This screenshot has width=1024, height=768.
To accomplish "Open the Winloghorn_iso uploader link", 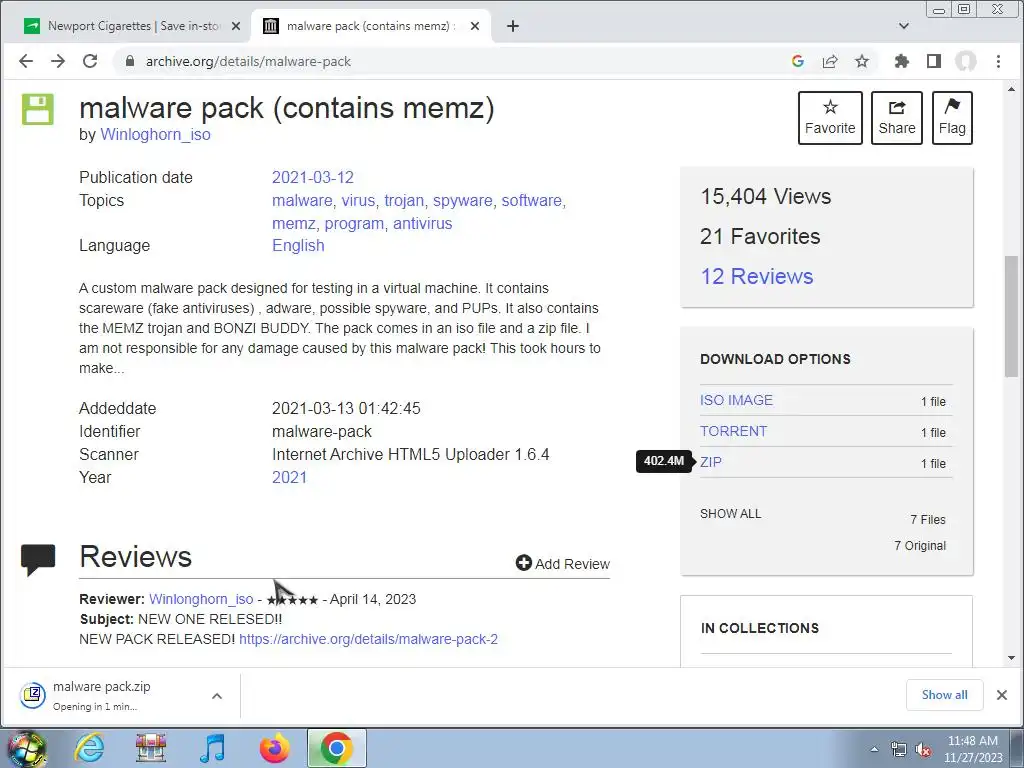I will click(x=155, y=135).
